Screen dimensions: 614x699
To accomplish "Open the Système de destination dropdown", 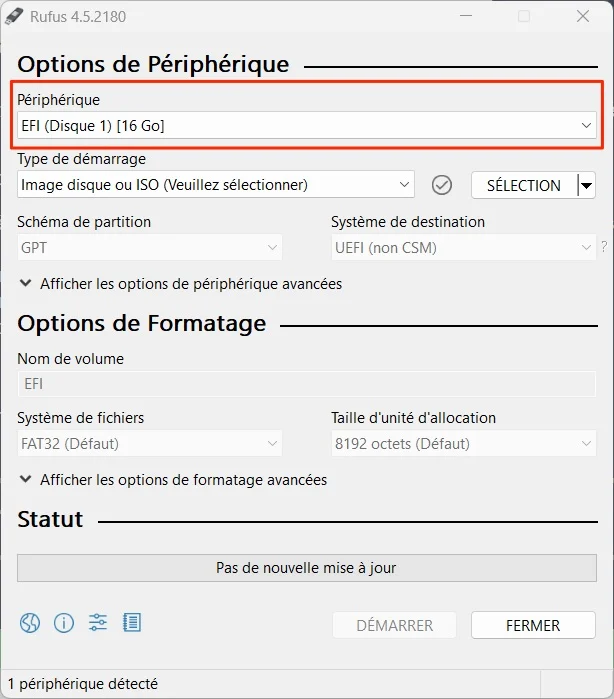I will click(x=463, y=247).
